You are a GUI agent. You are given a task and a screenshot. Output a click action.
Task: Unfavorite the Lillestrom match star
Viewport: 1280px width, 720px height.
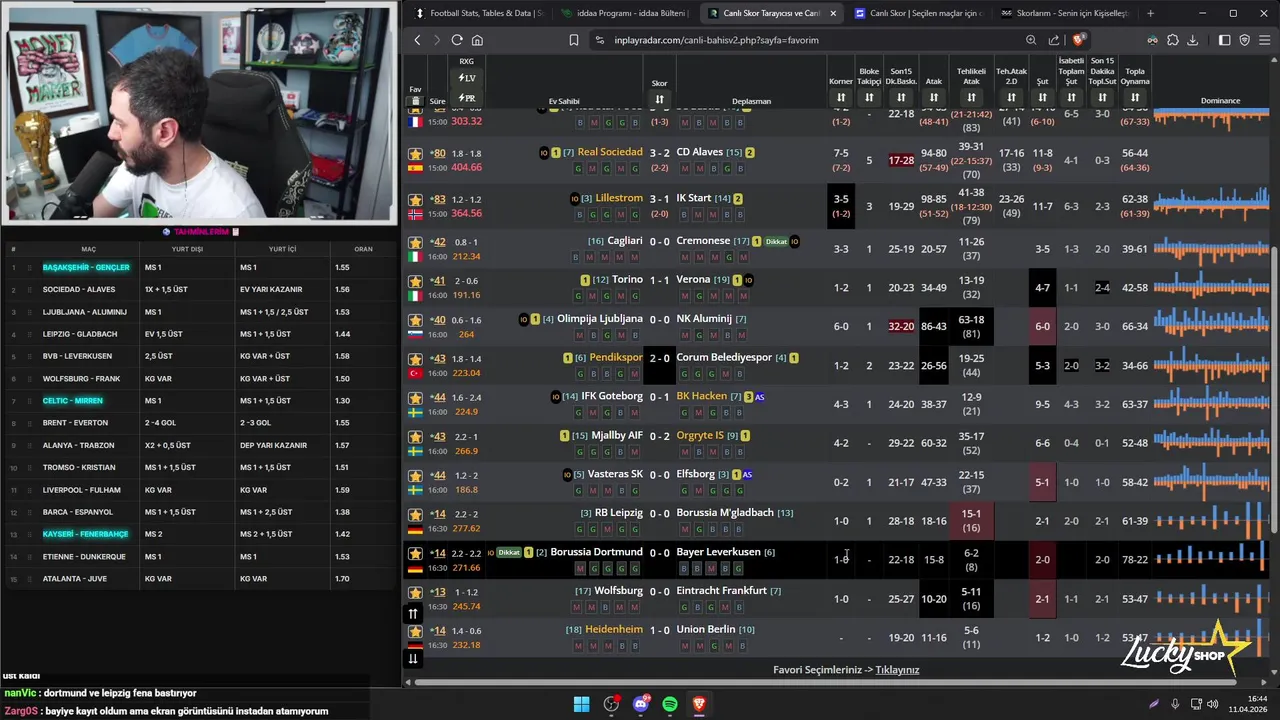click(415, 200)
